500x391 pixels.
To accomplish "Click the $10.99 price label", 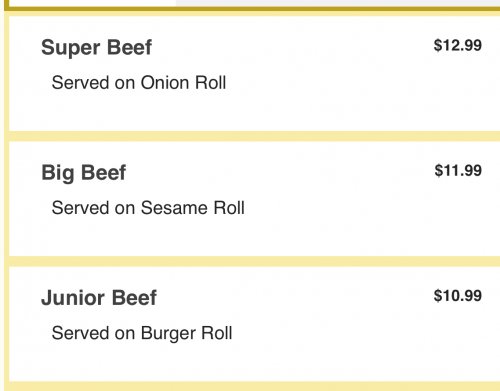I will click(x=458, y=296).
